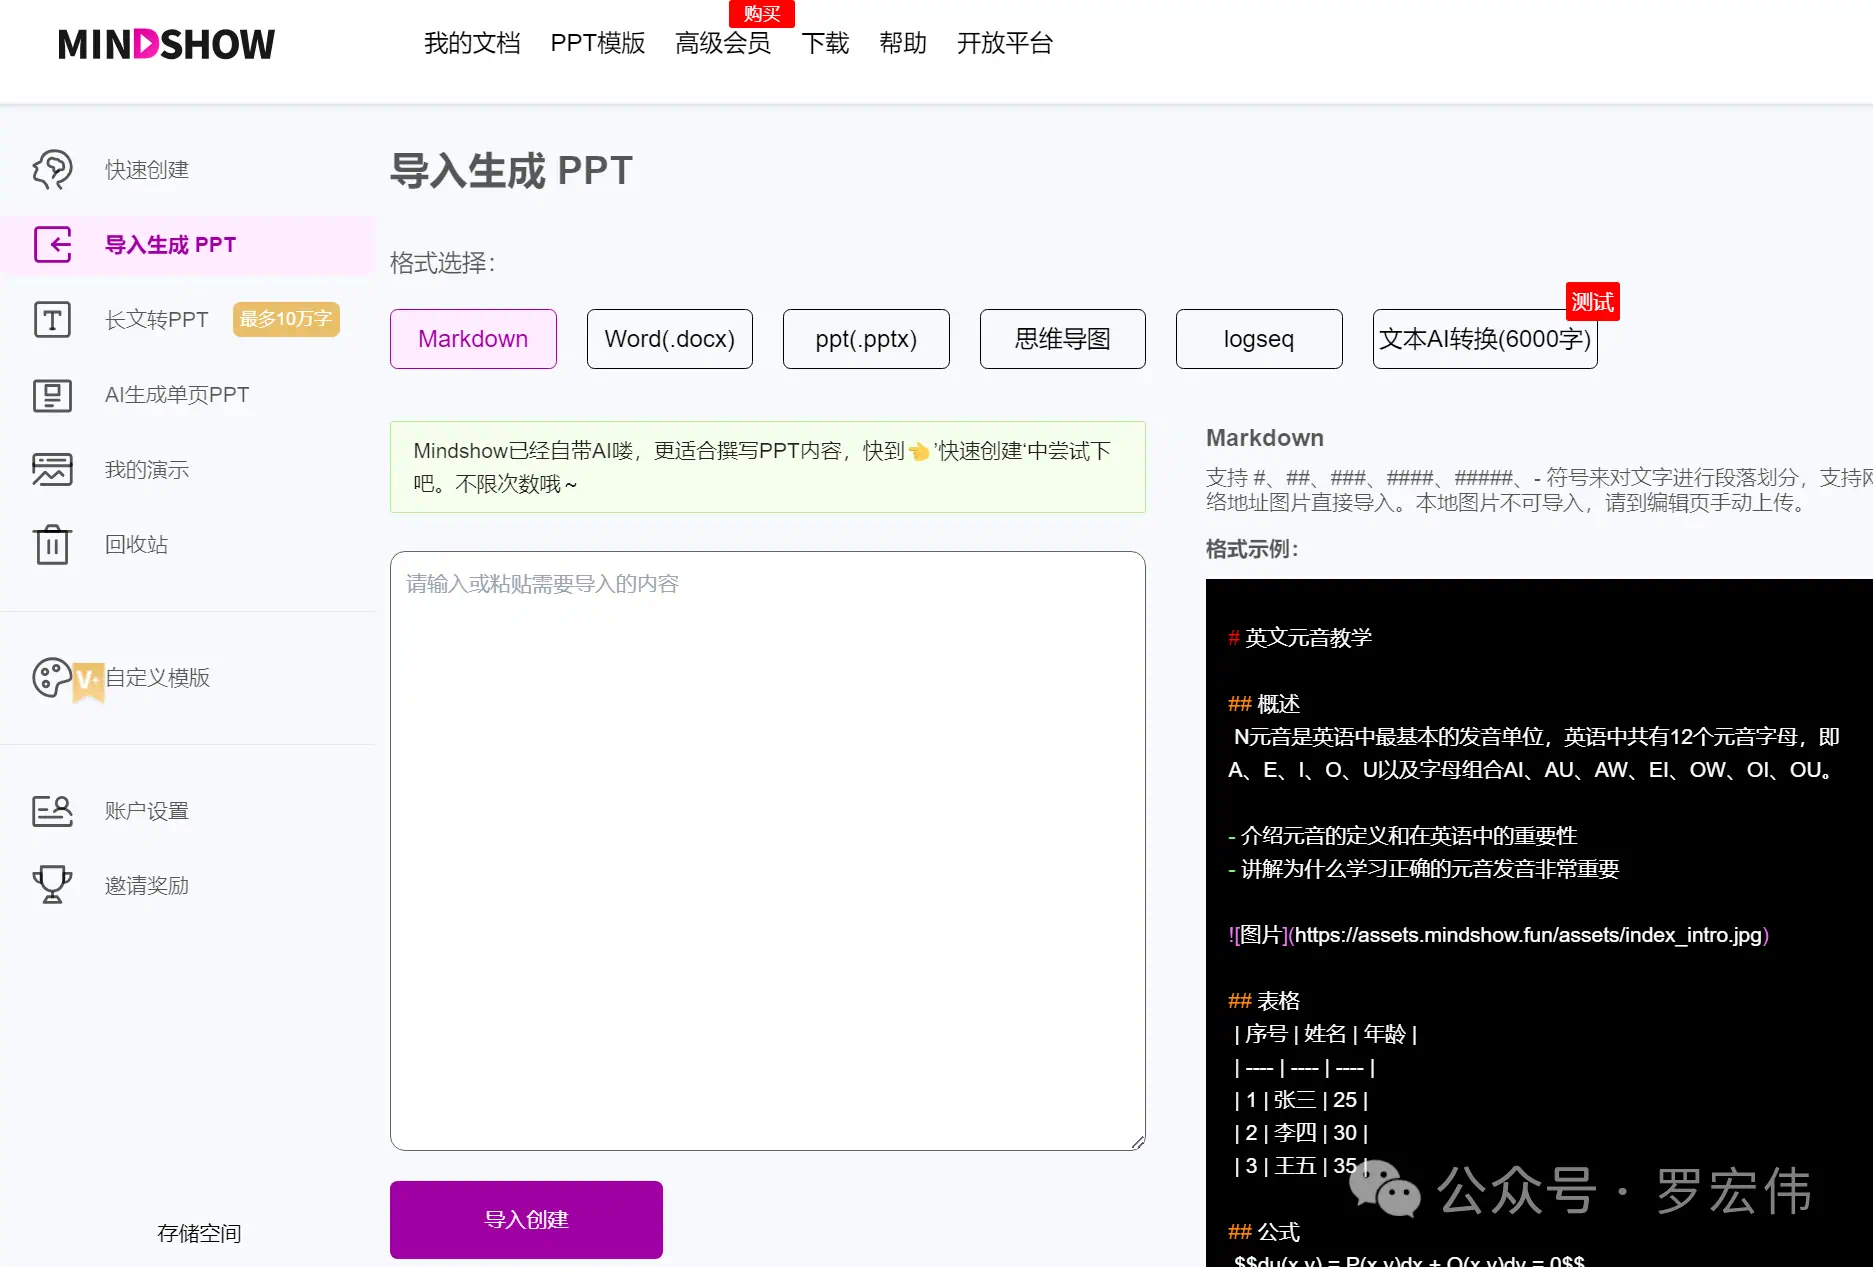Viewport: 1873px width, 1267px height.
Task: Open 高级会员 in top navigation
Action: (x=723, y=43)
